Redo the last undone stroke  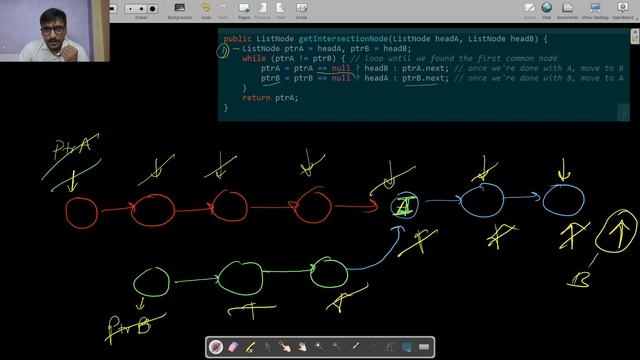tap(223, 11)
